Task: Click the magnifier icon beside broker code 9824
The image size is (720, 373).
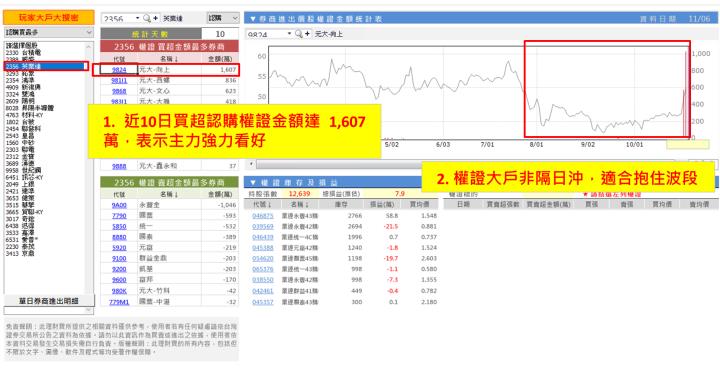Action: [x=298, y=34]
